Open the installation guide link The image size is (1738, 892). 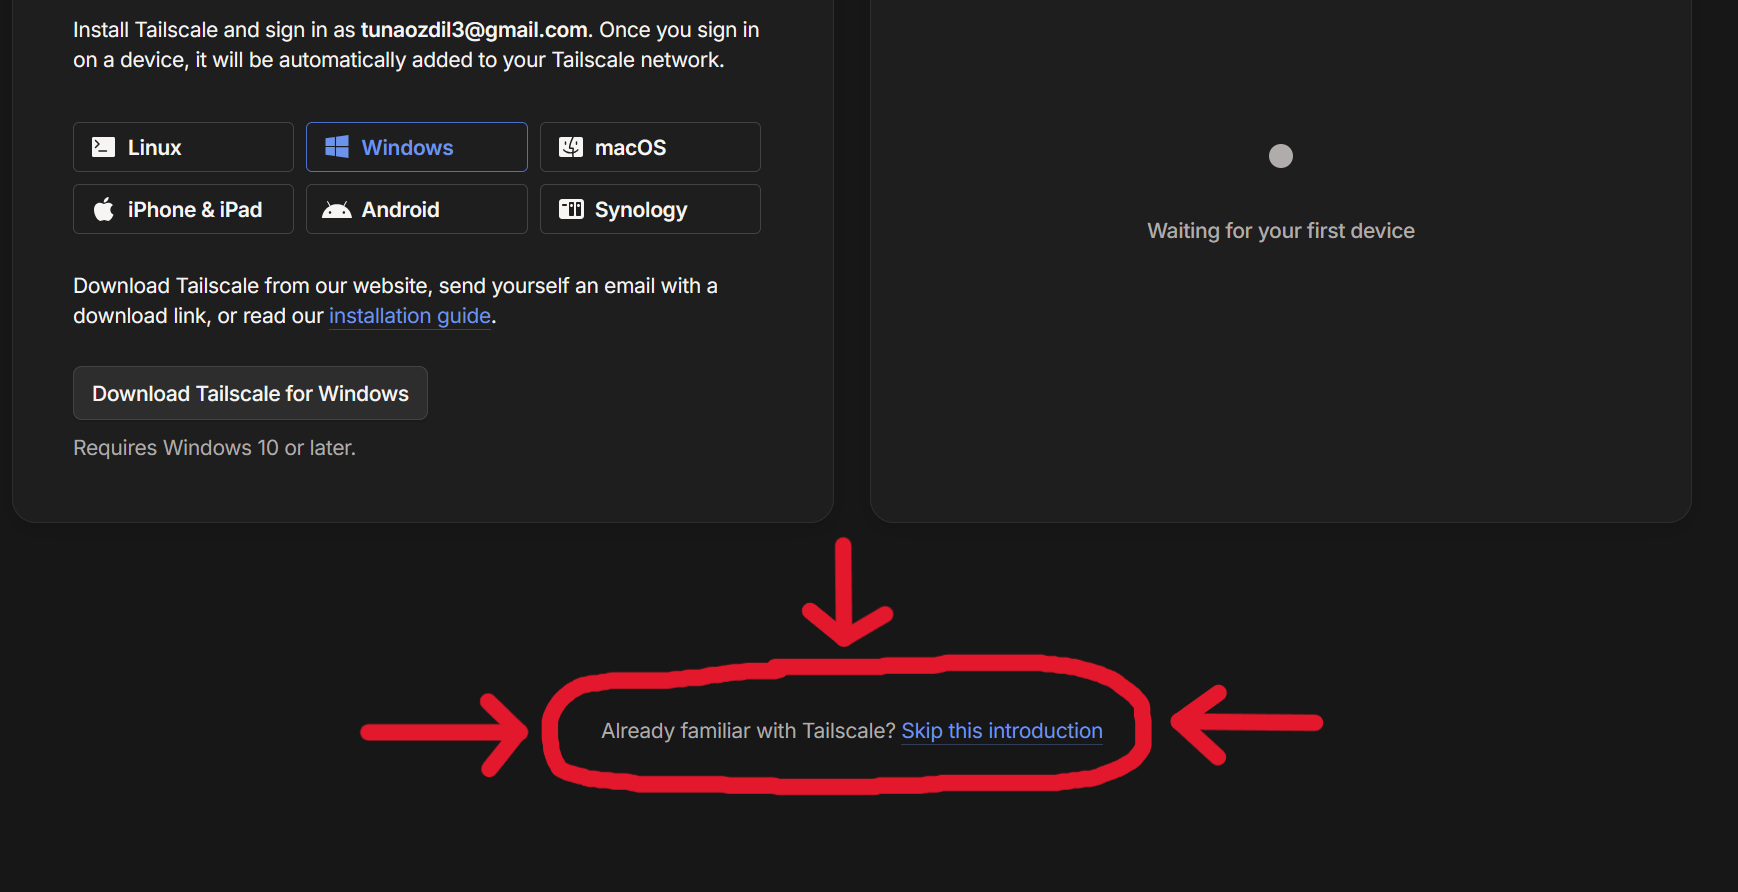(x=410, y=316)
